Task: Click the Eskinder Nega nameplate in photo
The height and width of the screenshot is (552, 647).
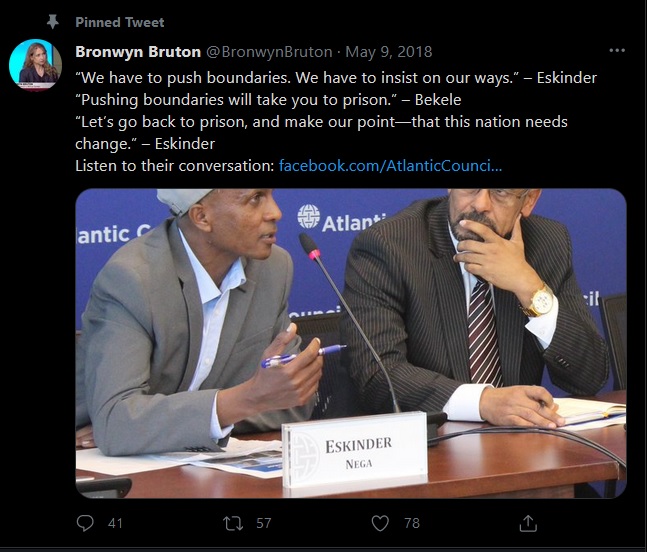Action: pyautogui.click(x=353, y=450)
